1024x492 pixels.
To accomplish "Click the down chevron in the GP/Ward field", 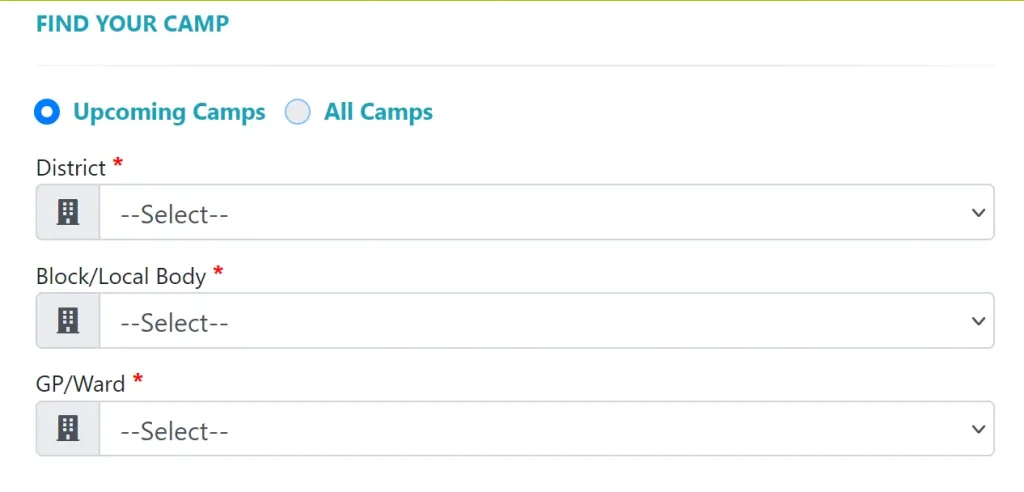I will (978, 429).
